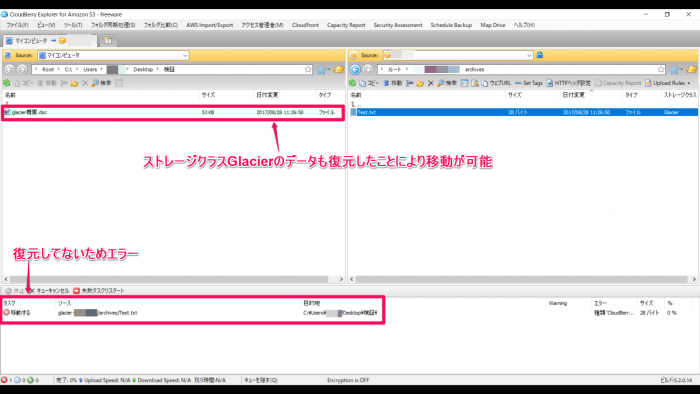Click the refresh icon in the local pane toolbar
The image size is (700, 394).
(7, 83)
